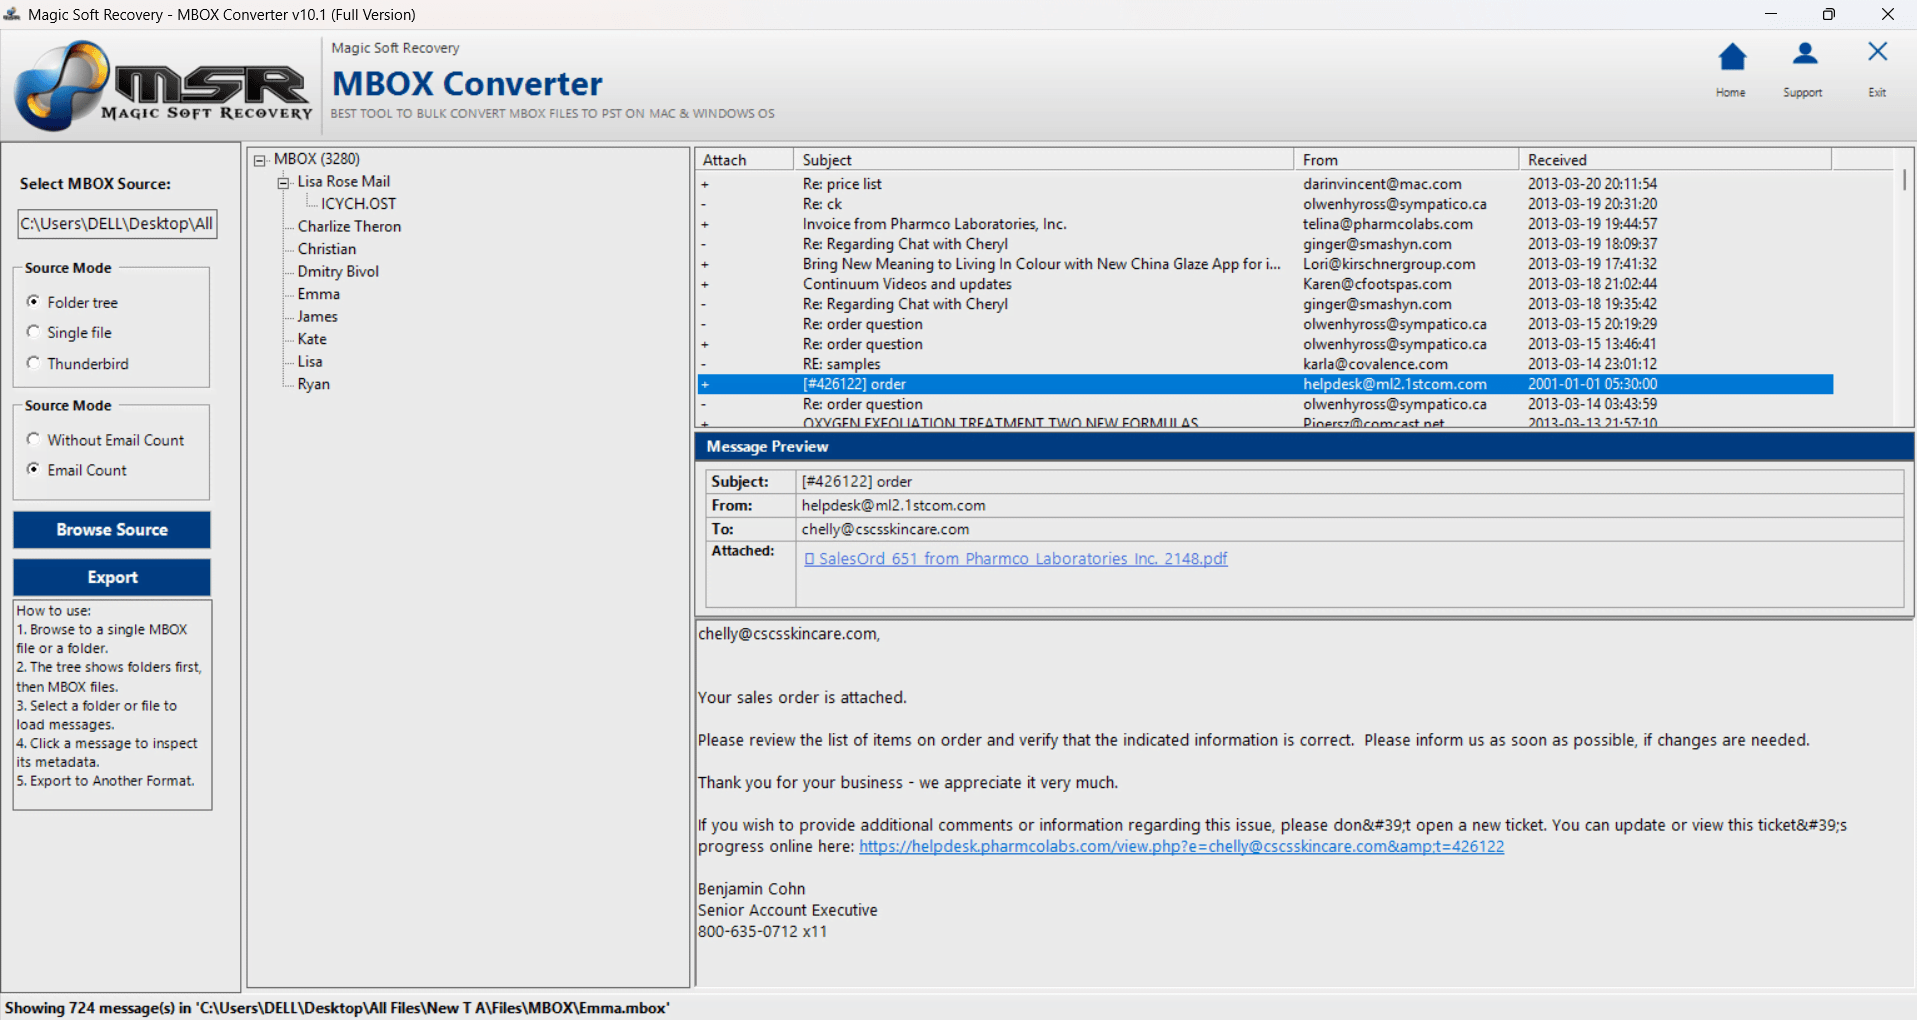Click the To address chelly@cscsskincare.com

(x=885, y=529)
